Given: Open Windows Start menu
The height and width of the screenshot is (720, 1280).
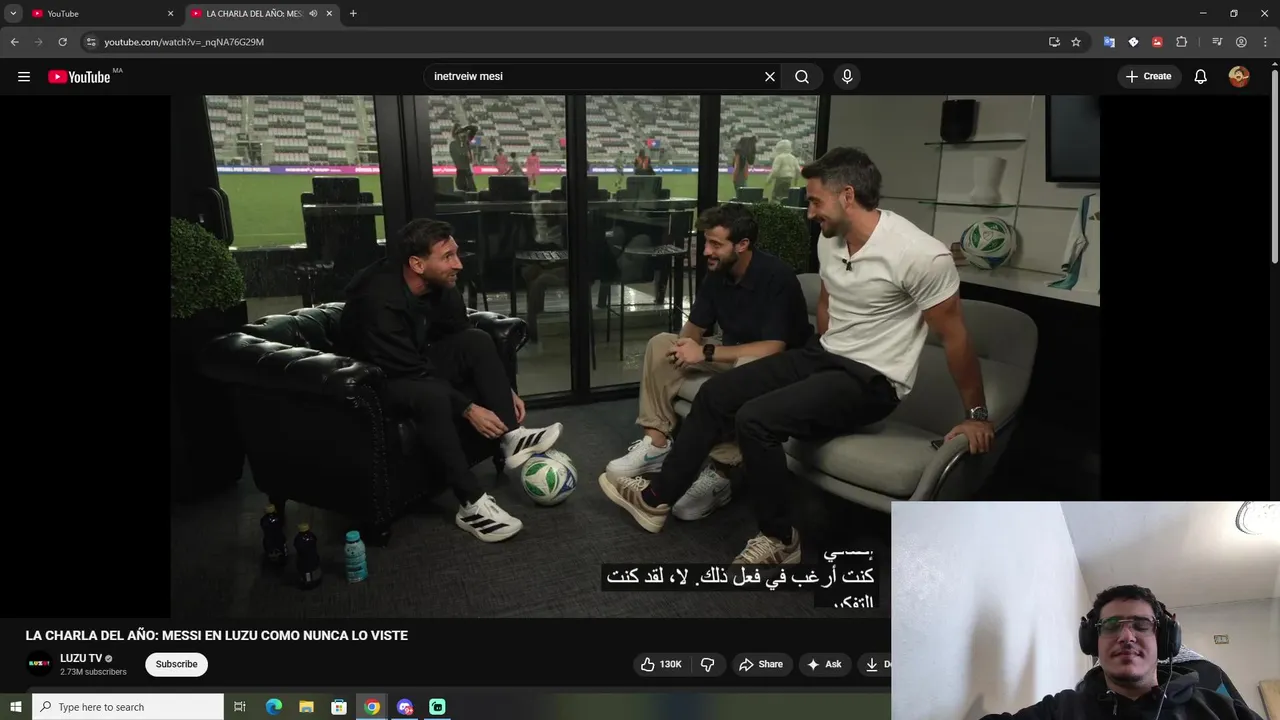Looking at the screenshot, I should (x=15, y=707).
